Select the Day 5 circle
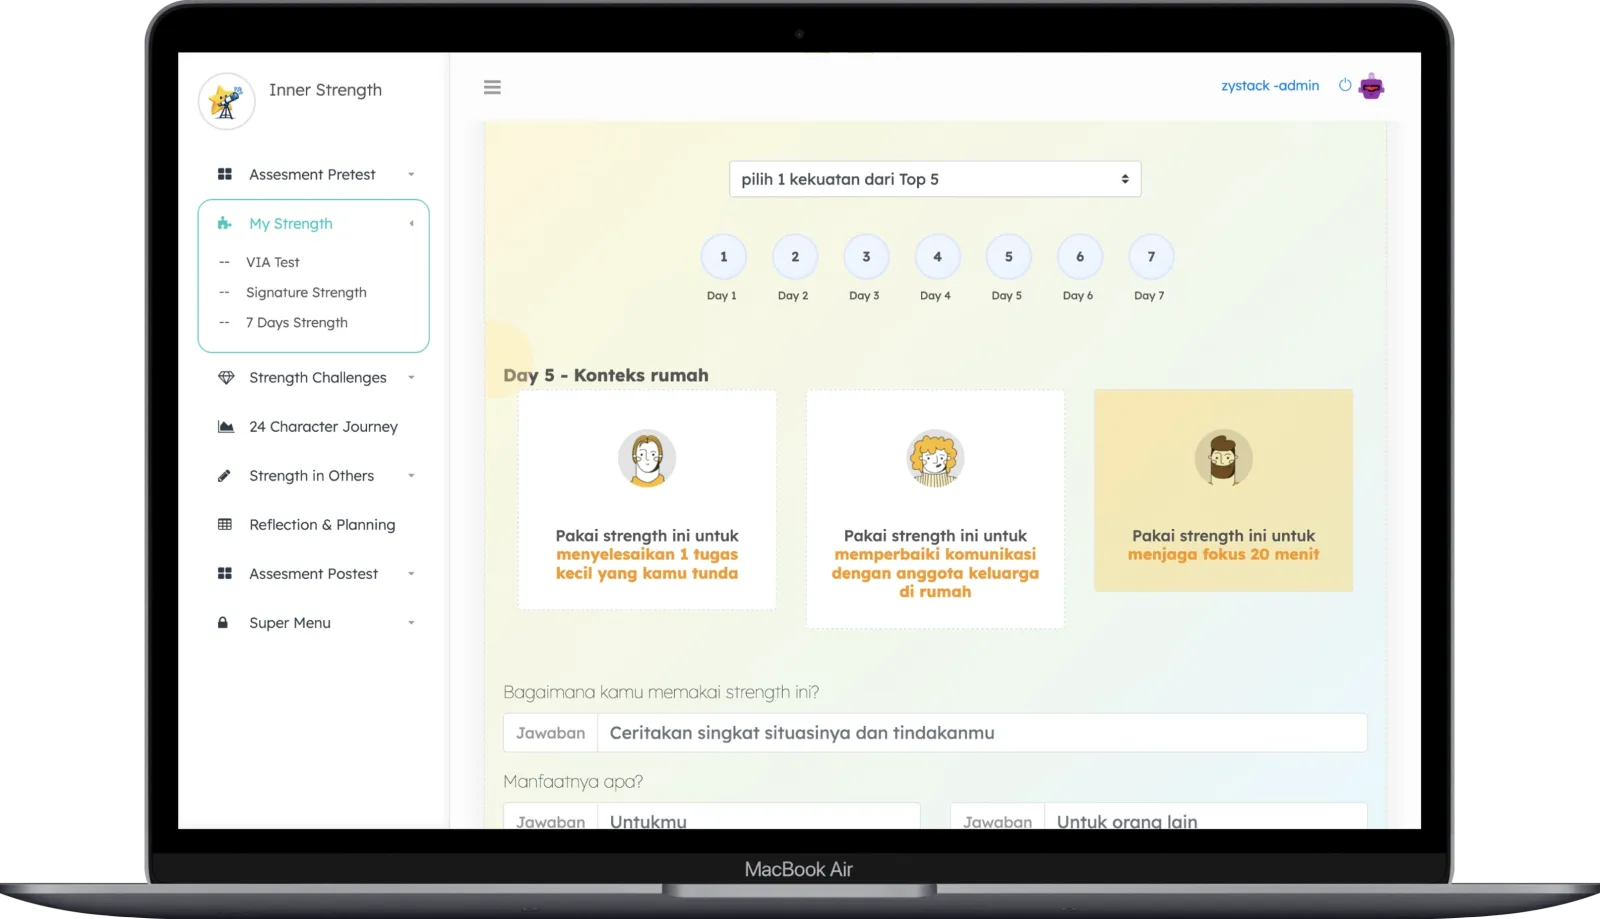The image size is (1600, 919). pos(1008,257)
